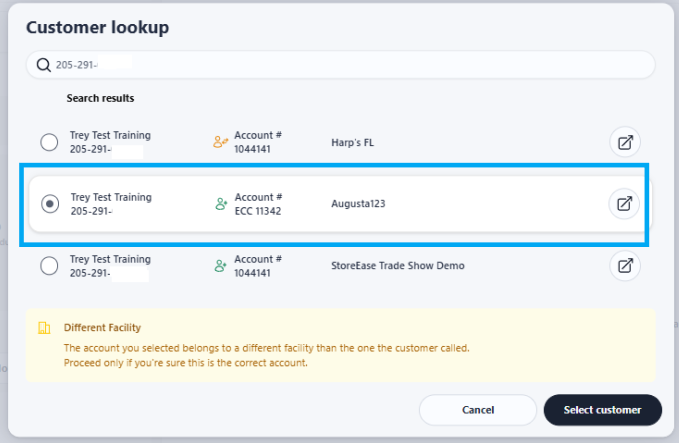Viewport: 679px width, 443px height.
Task: Click StoreEase Trade Show Demo text
Action: point(398,265)
